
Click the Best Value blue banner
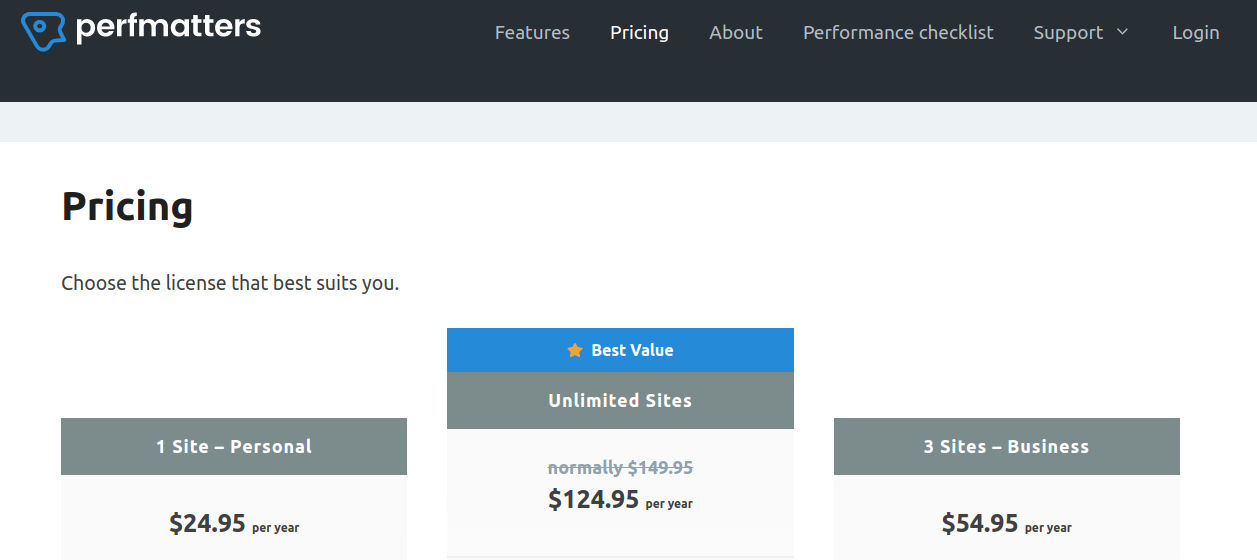tap(620, 350)
